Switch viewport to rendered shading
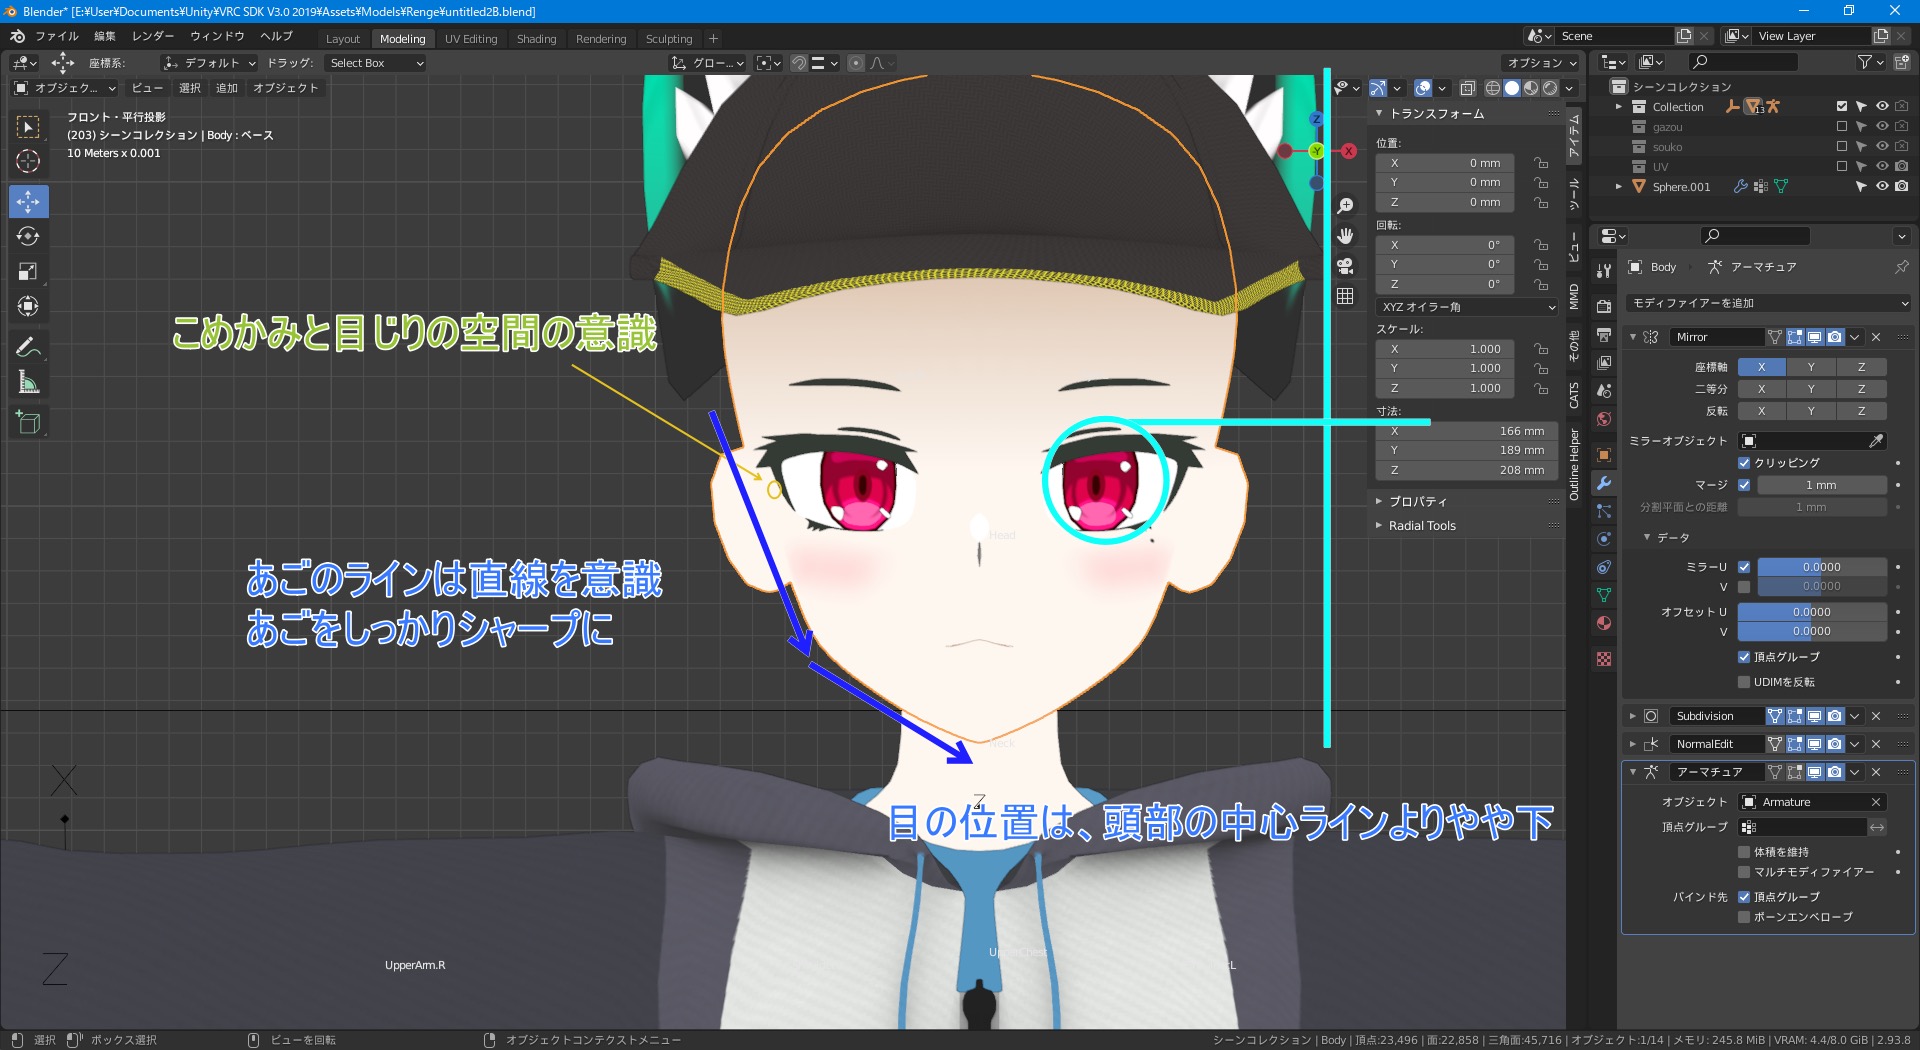Screen dimensions: 1920x1050 pos(1550,88)
